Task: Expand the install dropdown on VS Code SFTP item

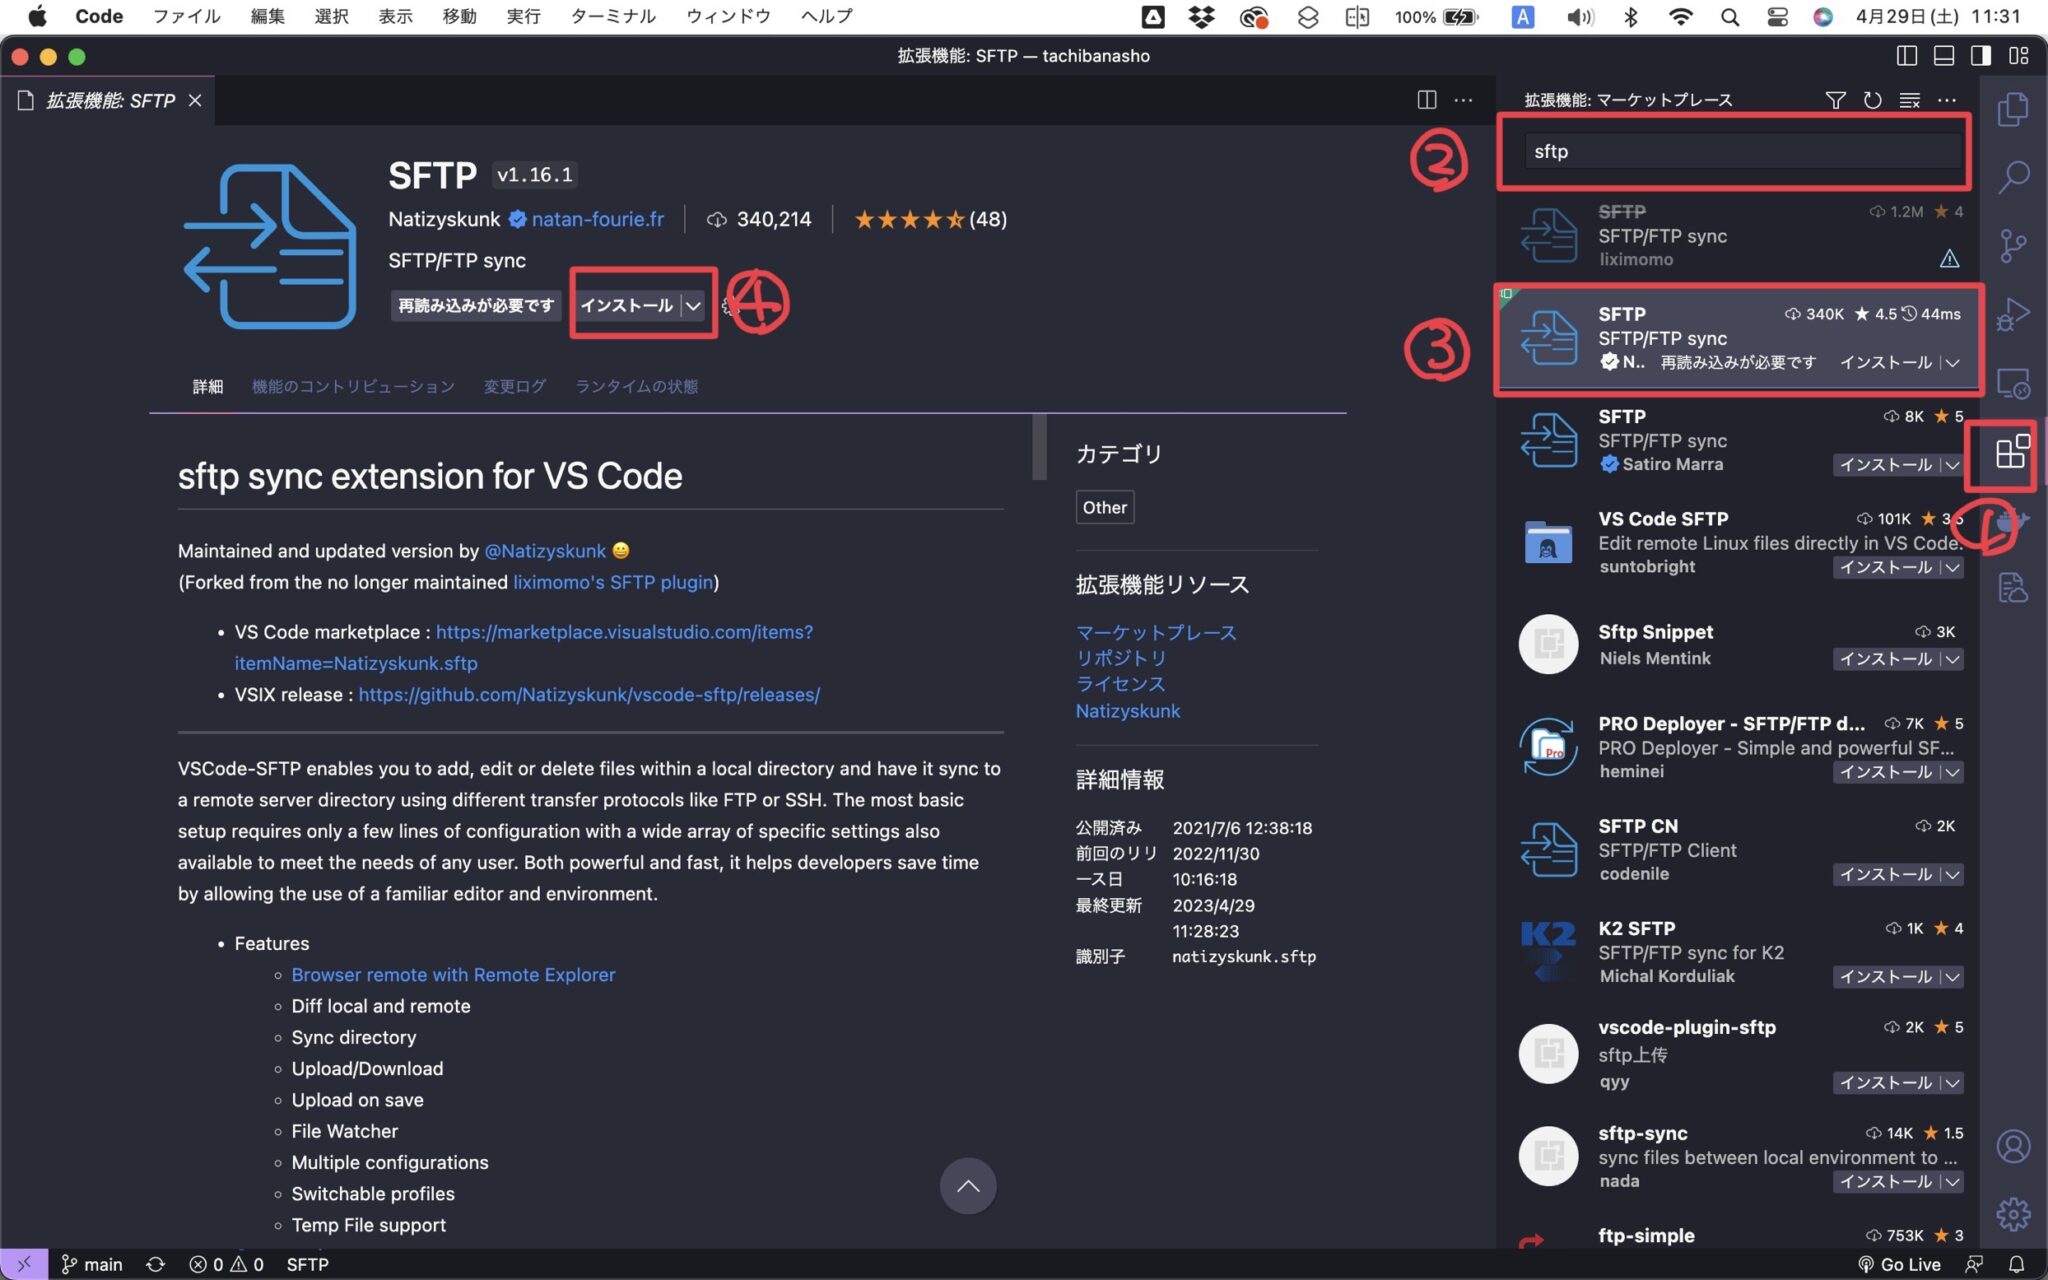Action: click(x=1952, y=567)
